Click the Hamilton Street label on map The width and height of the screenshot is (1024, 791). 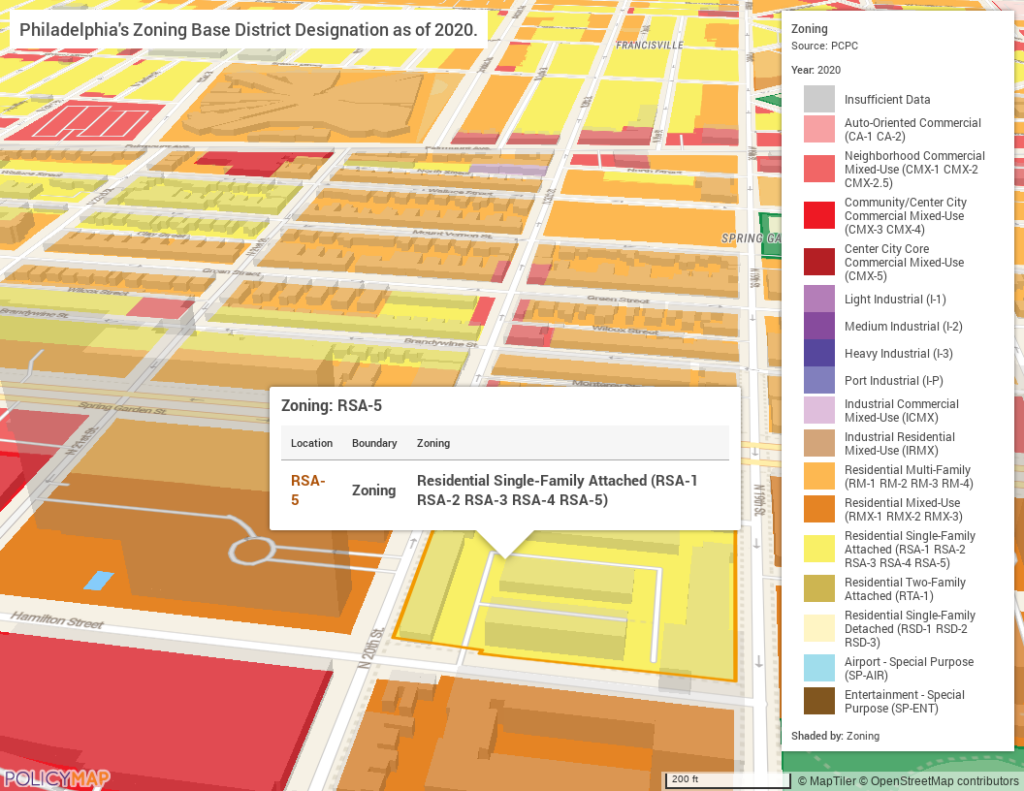(x=57, y=620)
